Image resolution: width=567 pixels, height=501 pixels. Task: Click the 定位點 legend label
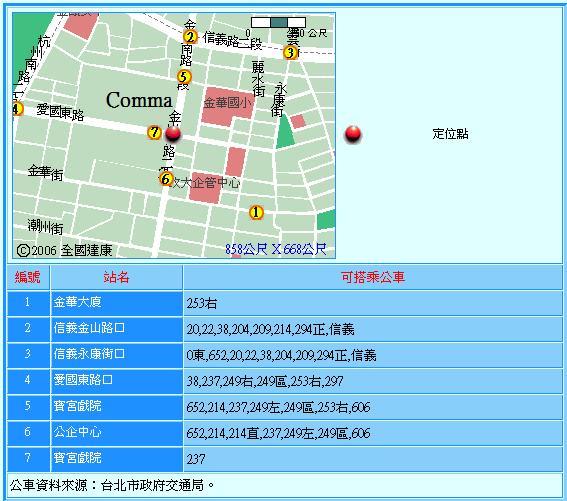tap(450, 134)
